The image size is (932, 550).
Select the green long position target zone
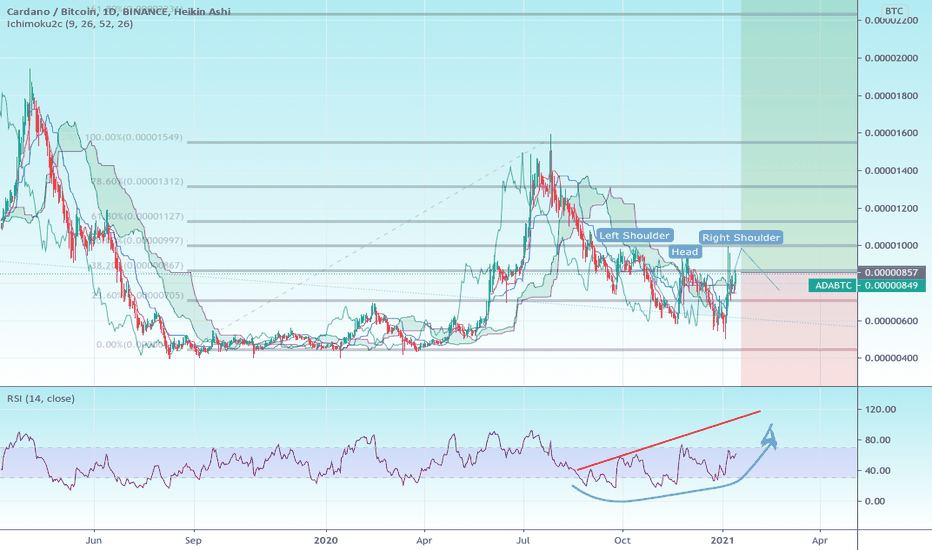point(799,136)
